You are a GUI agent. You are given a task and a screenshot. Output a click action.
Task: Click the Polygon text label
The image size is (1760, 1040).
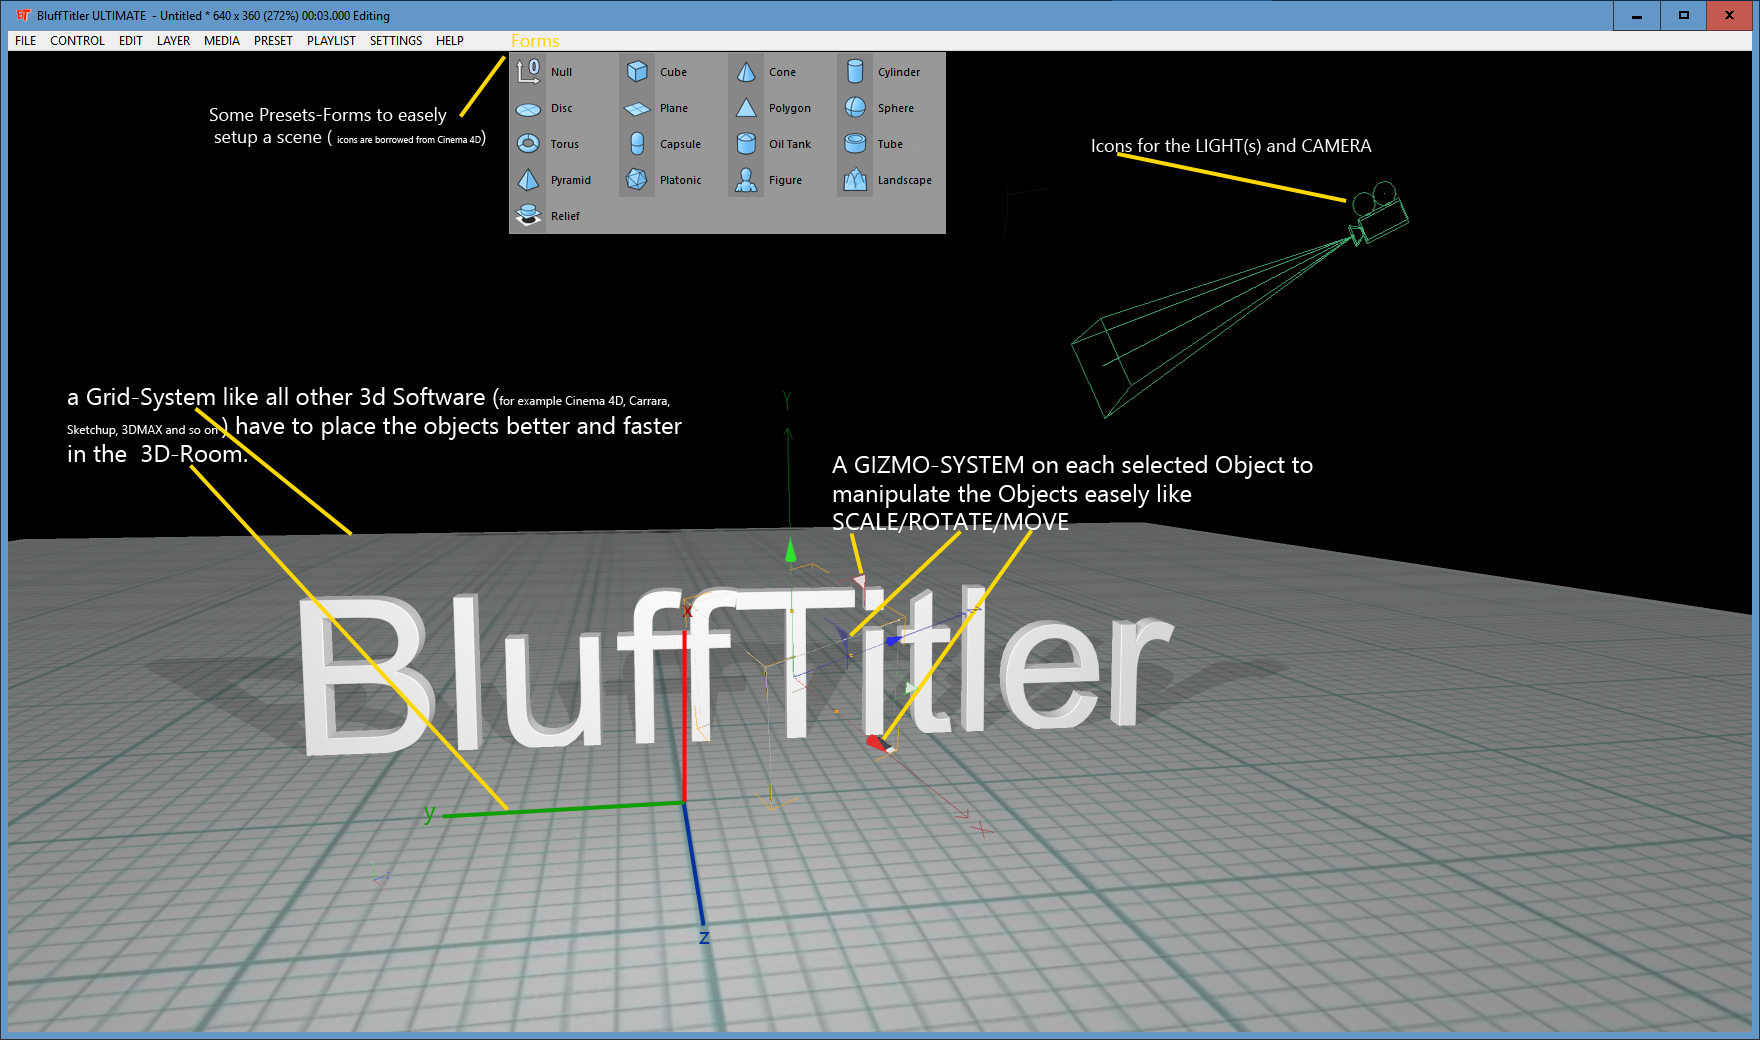click(x=790, y=108)
